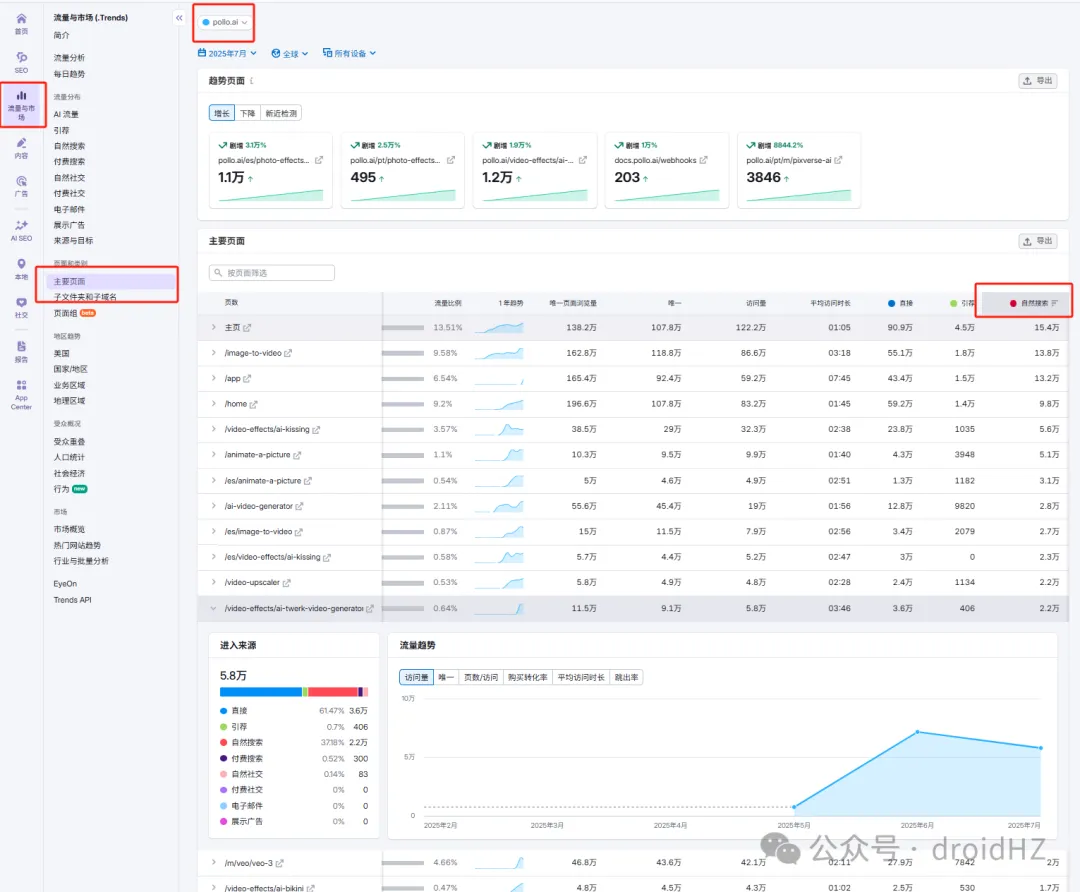Open the 首页 home icon in sidebar

21,24
